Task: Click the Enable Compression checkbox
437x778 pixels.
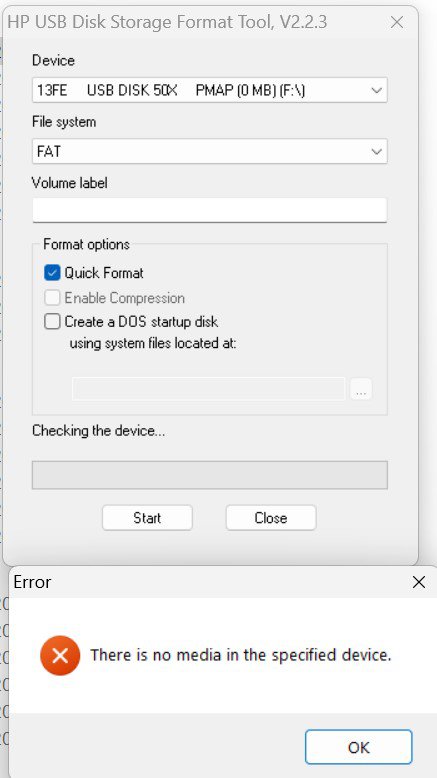Action: point(52,298)
